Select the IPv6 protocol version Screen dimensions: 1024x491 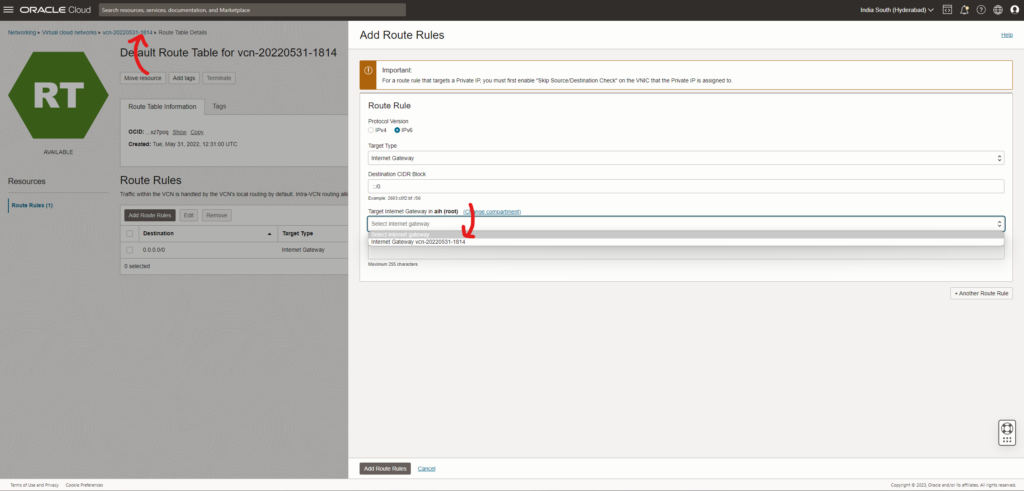[396, 131]
